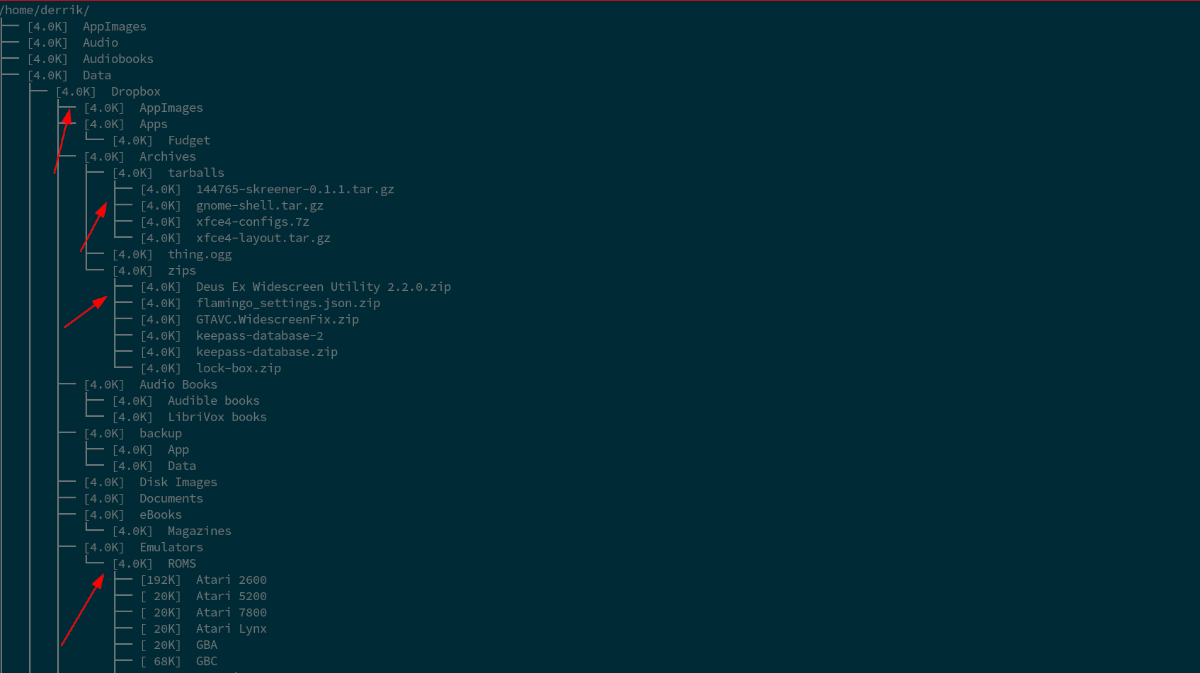The image size is (1200, 673).
Task: Select Deus Ex Widescreen Utility 2.2.0.zip
Action: [x=323, y=287]
